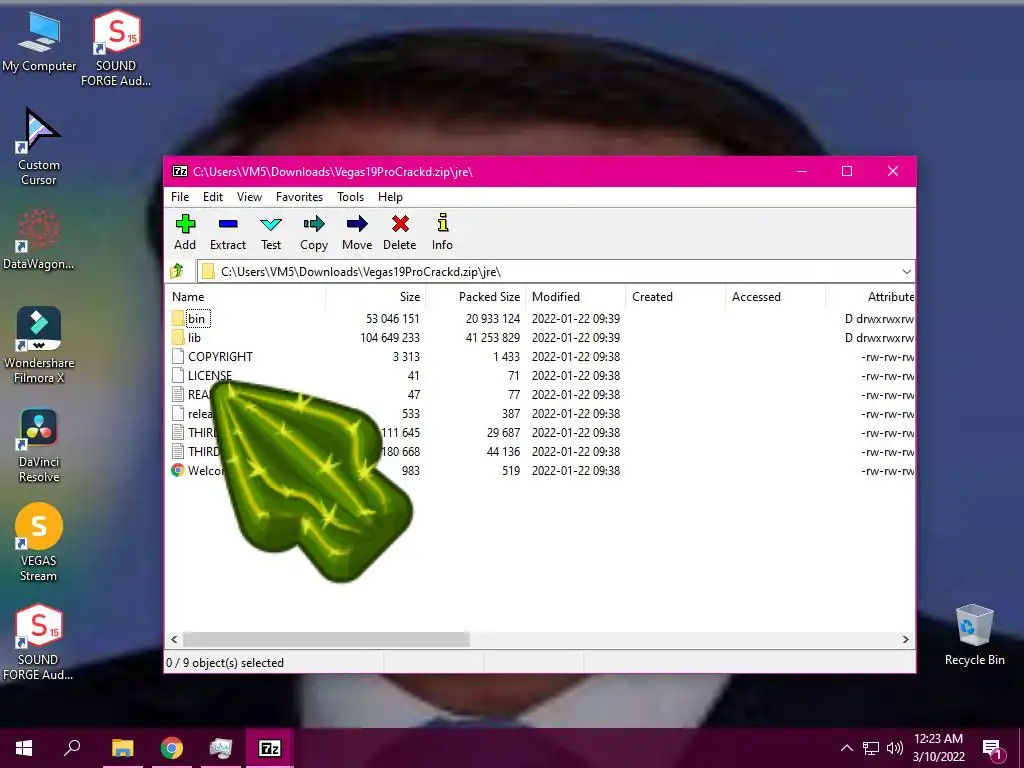Click the 44 136 packed size cell
This screenshot has width=1024, height=768.
point(504,451)
